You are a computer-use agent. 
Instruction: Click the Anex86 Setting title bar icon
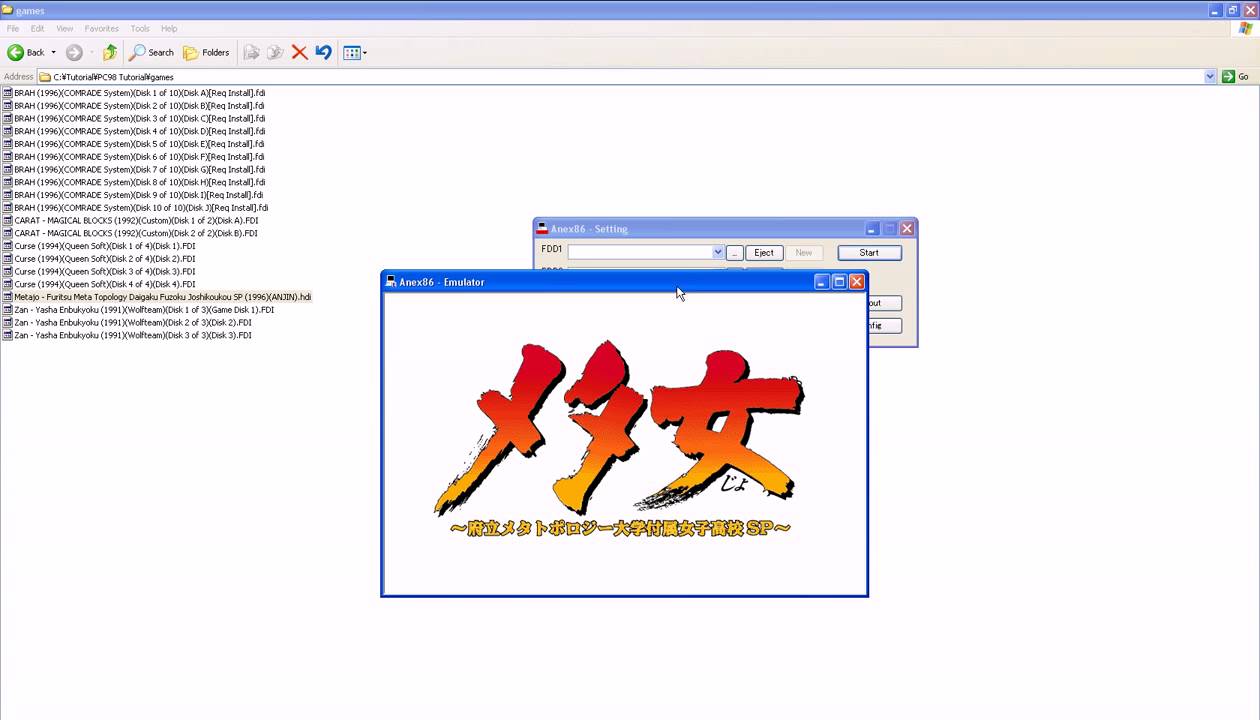542,229
